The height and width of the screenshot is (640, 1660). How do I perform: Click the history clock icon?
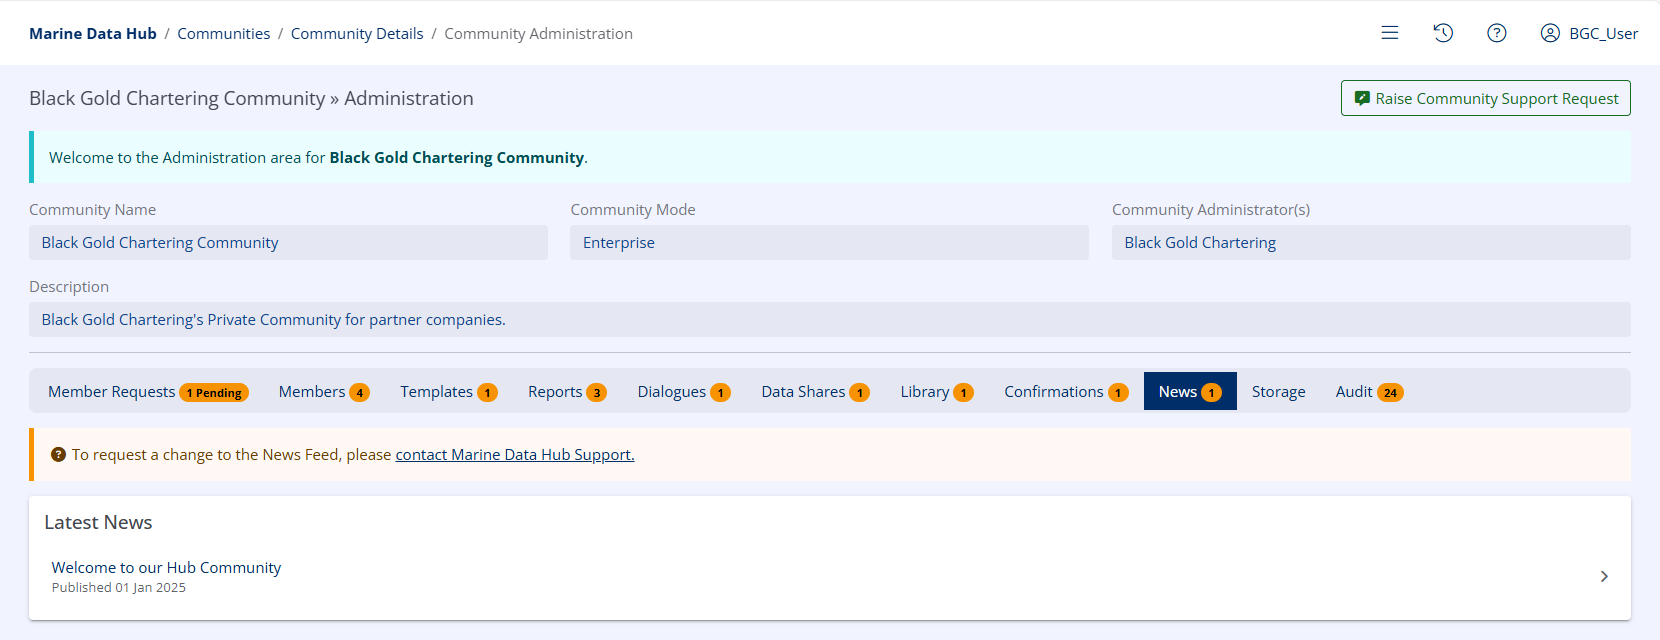tap(1443, 33)
